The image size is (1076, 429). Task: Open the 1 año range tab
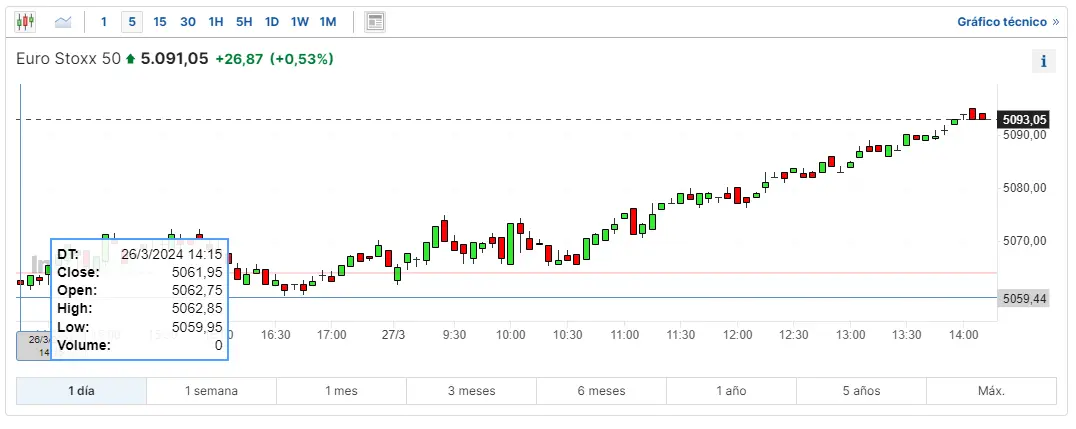[x=732, y=391]
